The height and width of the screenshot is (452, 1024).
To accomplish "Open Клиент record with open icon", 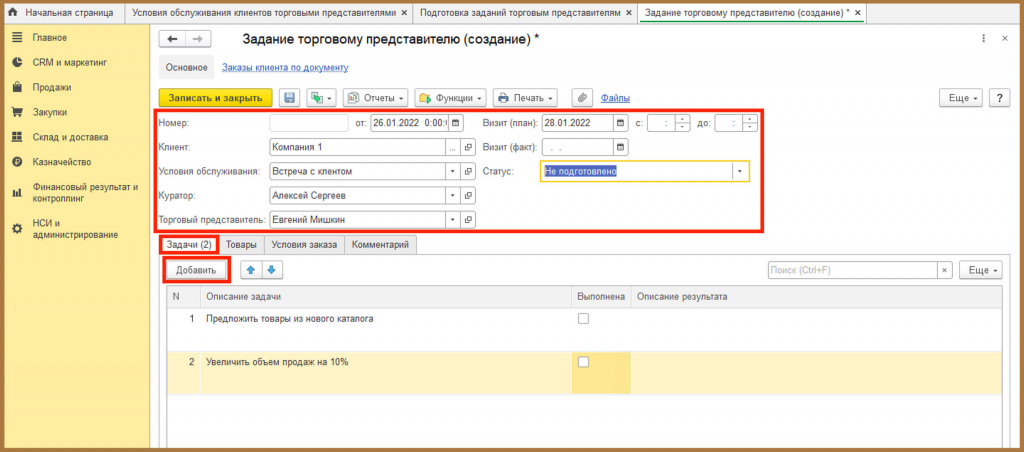I will (468, 148).
